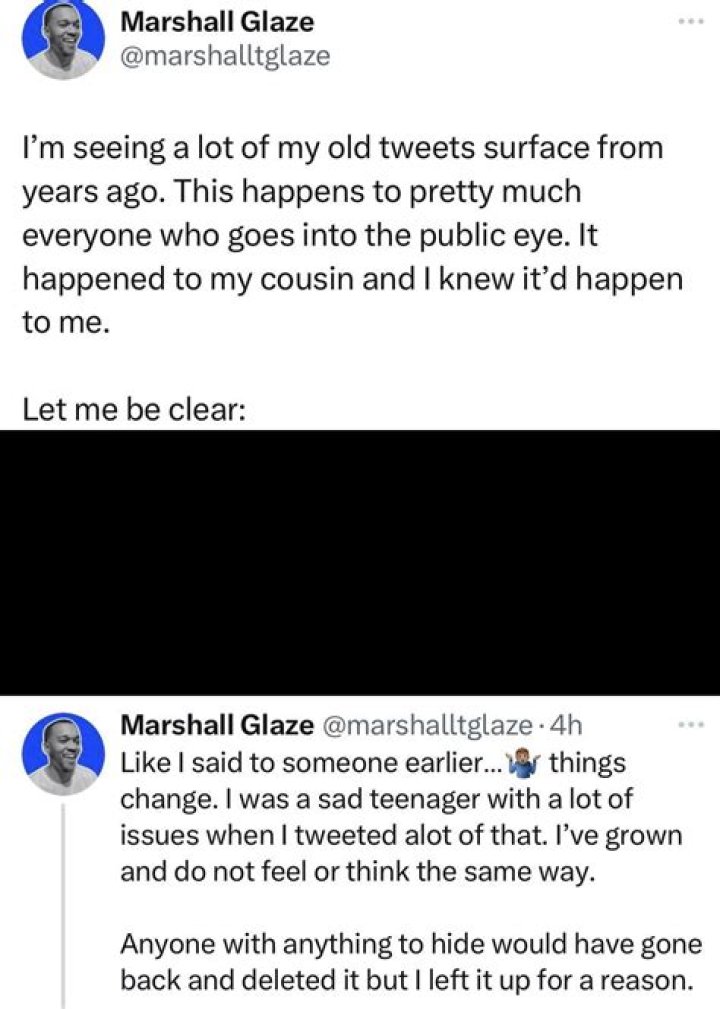Click the top tweet's opening "I'm seeing a lot" line
Screen dimensions: 720x1009
(342, 148)
